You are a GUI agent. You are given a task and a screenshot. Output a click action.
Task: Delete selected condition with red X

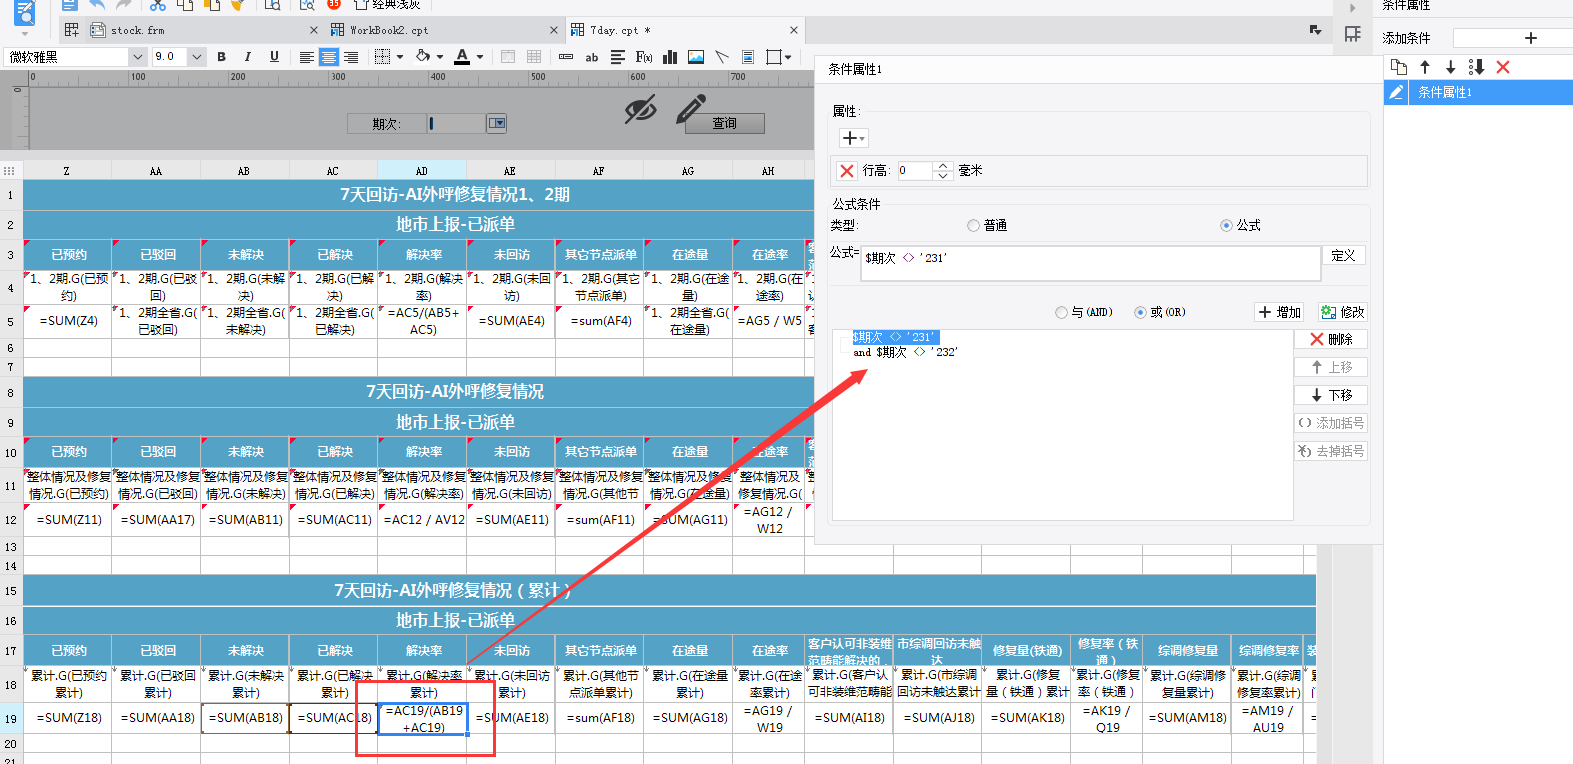(1503, 67)
